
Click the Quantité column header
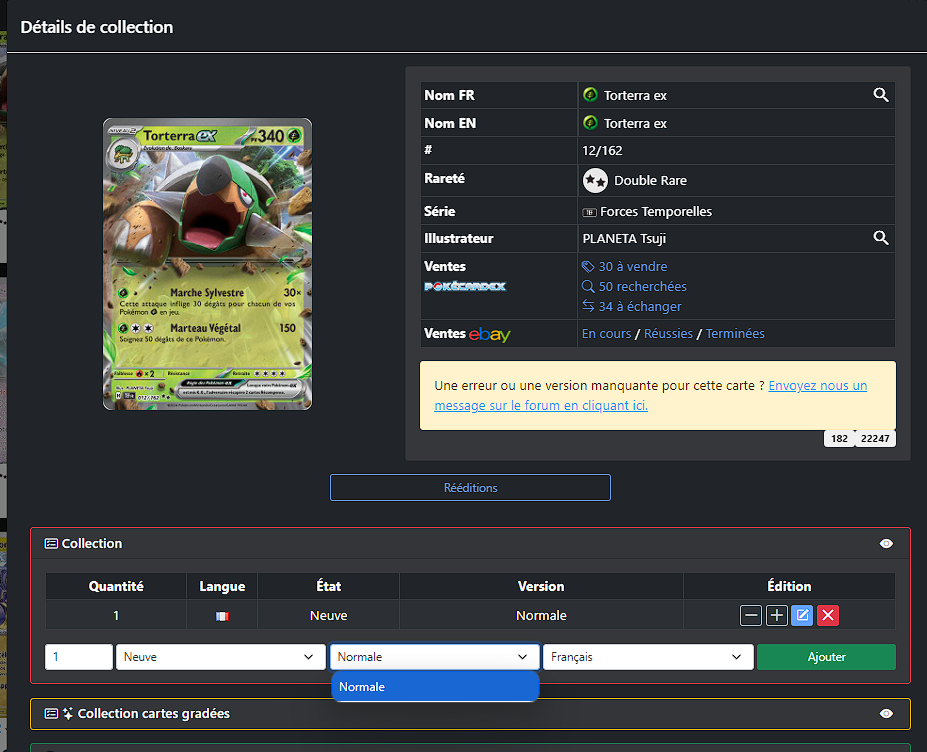[x=116, y=586]
